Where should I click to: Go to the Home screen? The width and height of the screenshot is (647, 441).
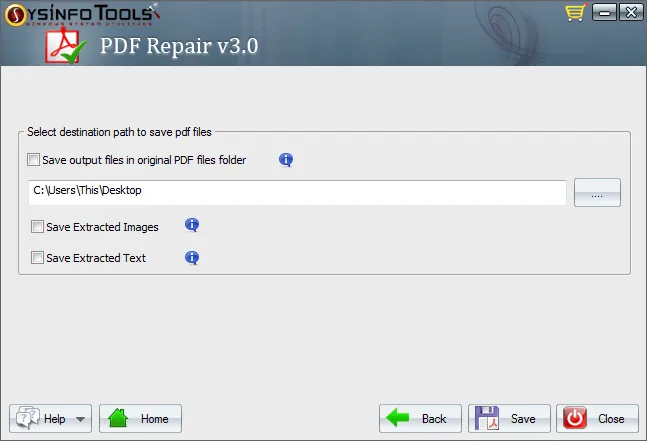[x=140, y=419]
